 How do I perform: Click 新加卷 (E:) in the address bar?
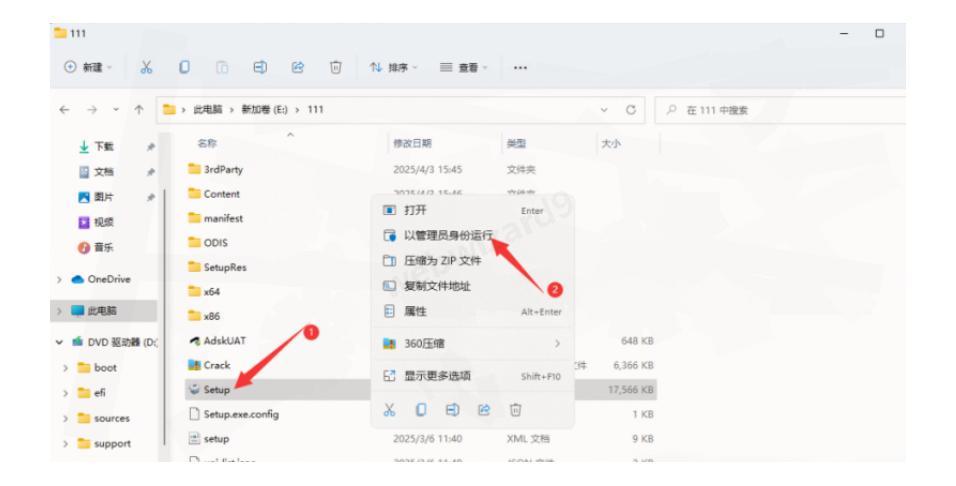264,110
